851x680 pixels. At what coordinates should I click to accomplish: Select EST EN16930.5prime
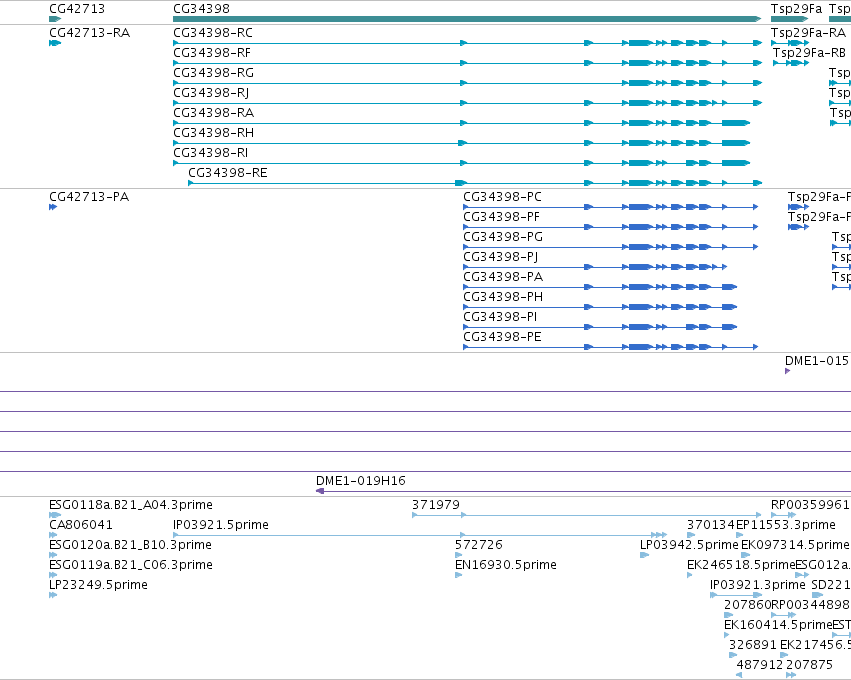pyautogui.click(x=505, y=565)
